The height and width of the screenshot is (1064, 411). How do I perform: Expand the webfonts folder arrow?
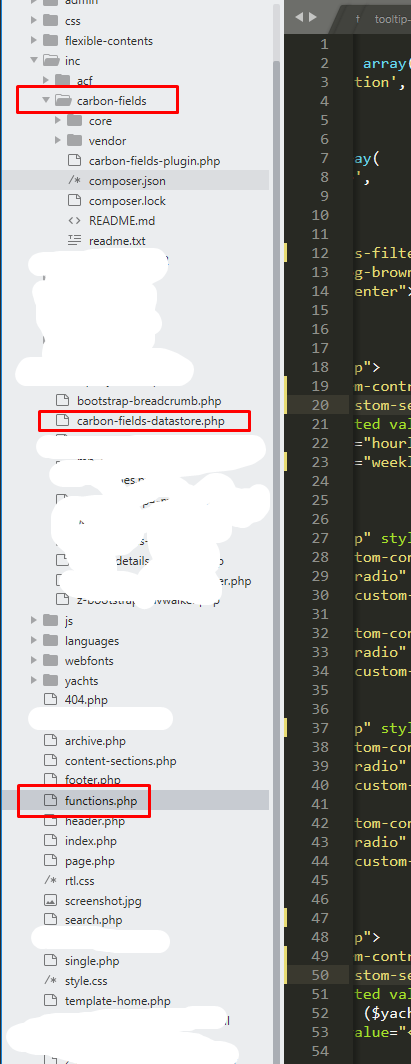click(x=34, y=660)
